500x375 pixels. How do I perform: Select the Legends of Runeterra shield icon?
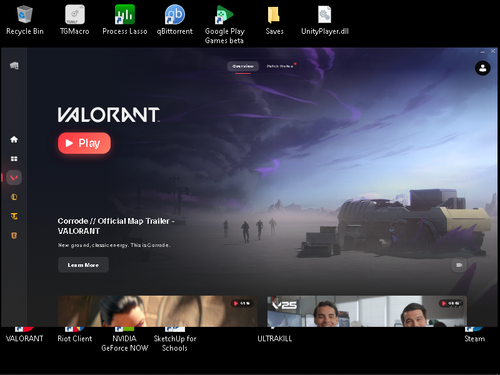(14, 235)
